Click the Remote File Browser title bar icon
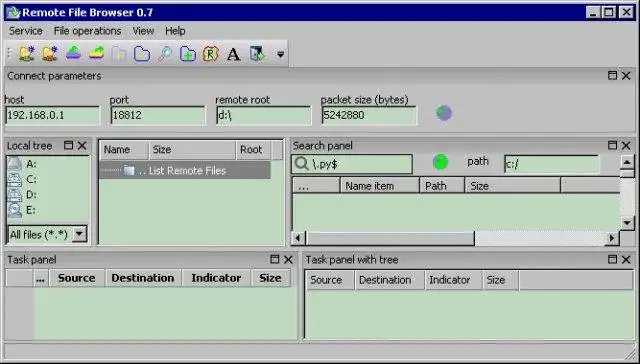Screen dimensions: 640x364 (x=13, y=12)
